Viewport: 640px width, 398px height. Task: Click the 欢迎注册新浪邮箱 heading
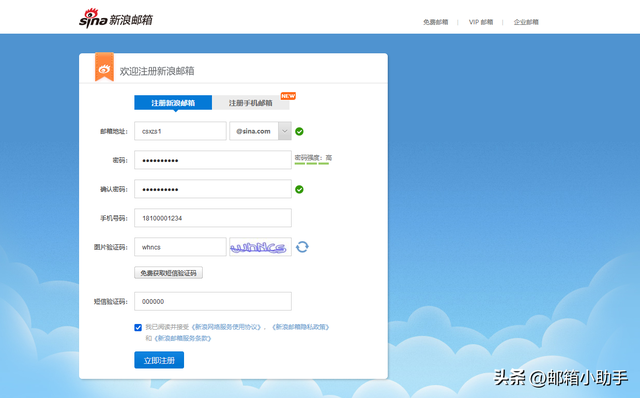click(x=157, y=71)
